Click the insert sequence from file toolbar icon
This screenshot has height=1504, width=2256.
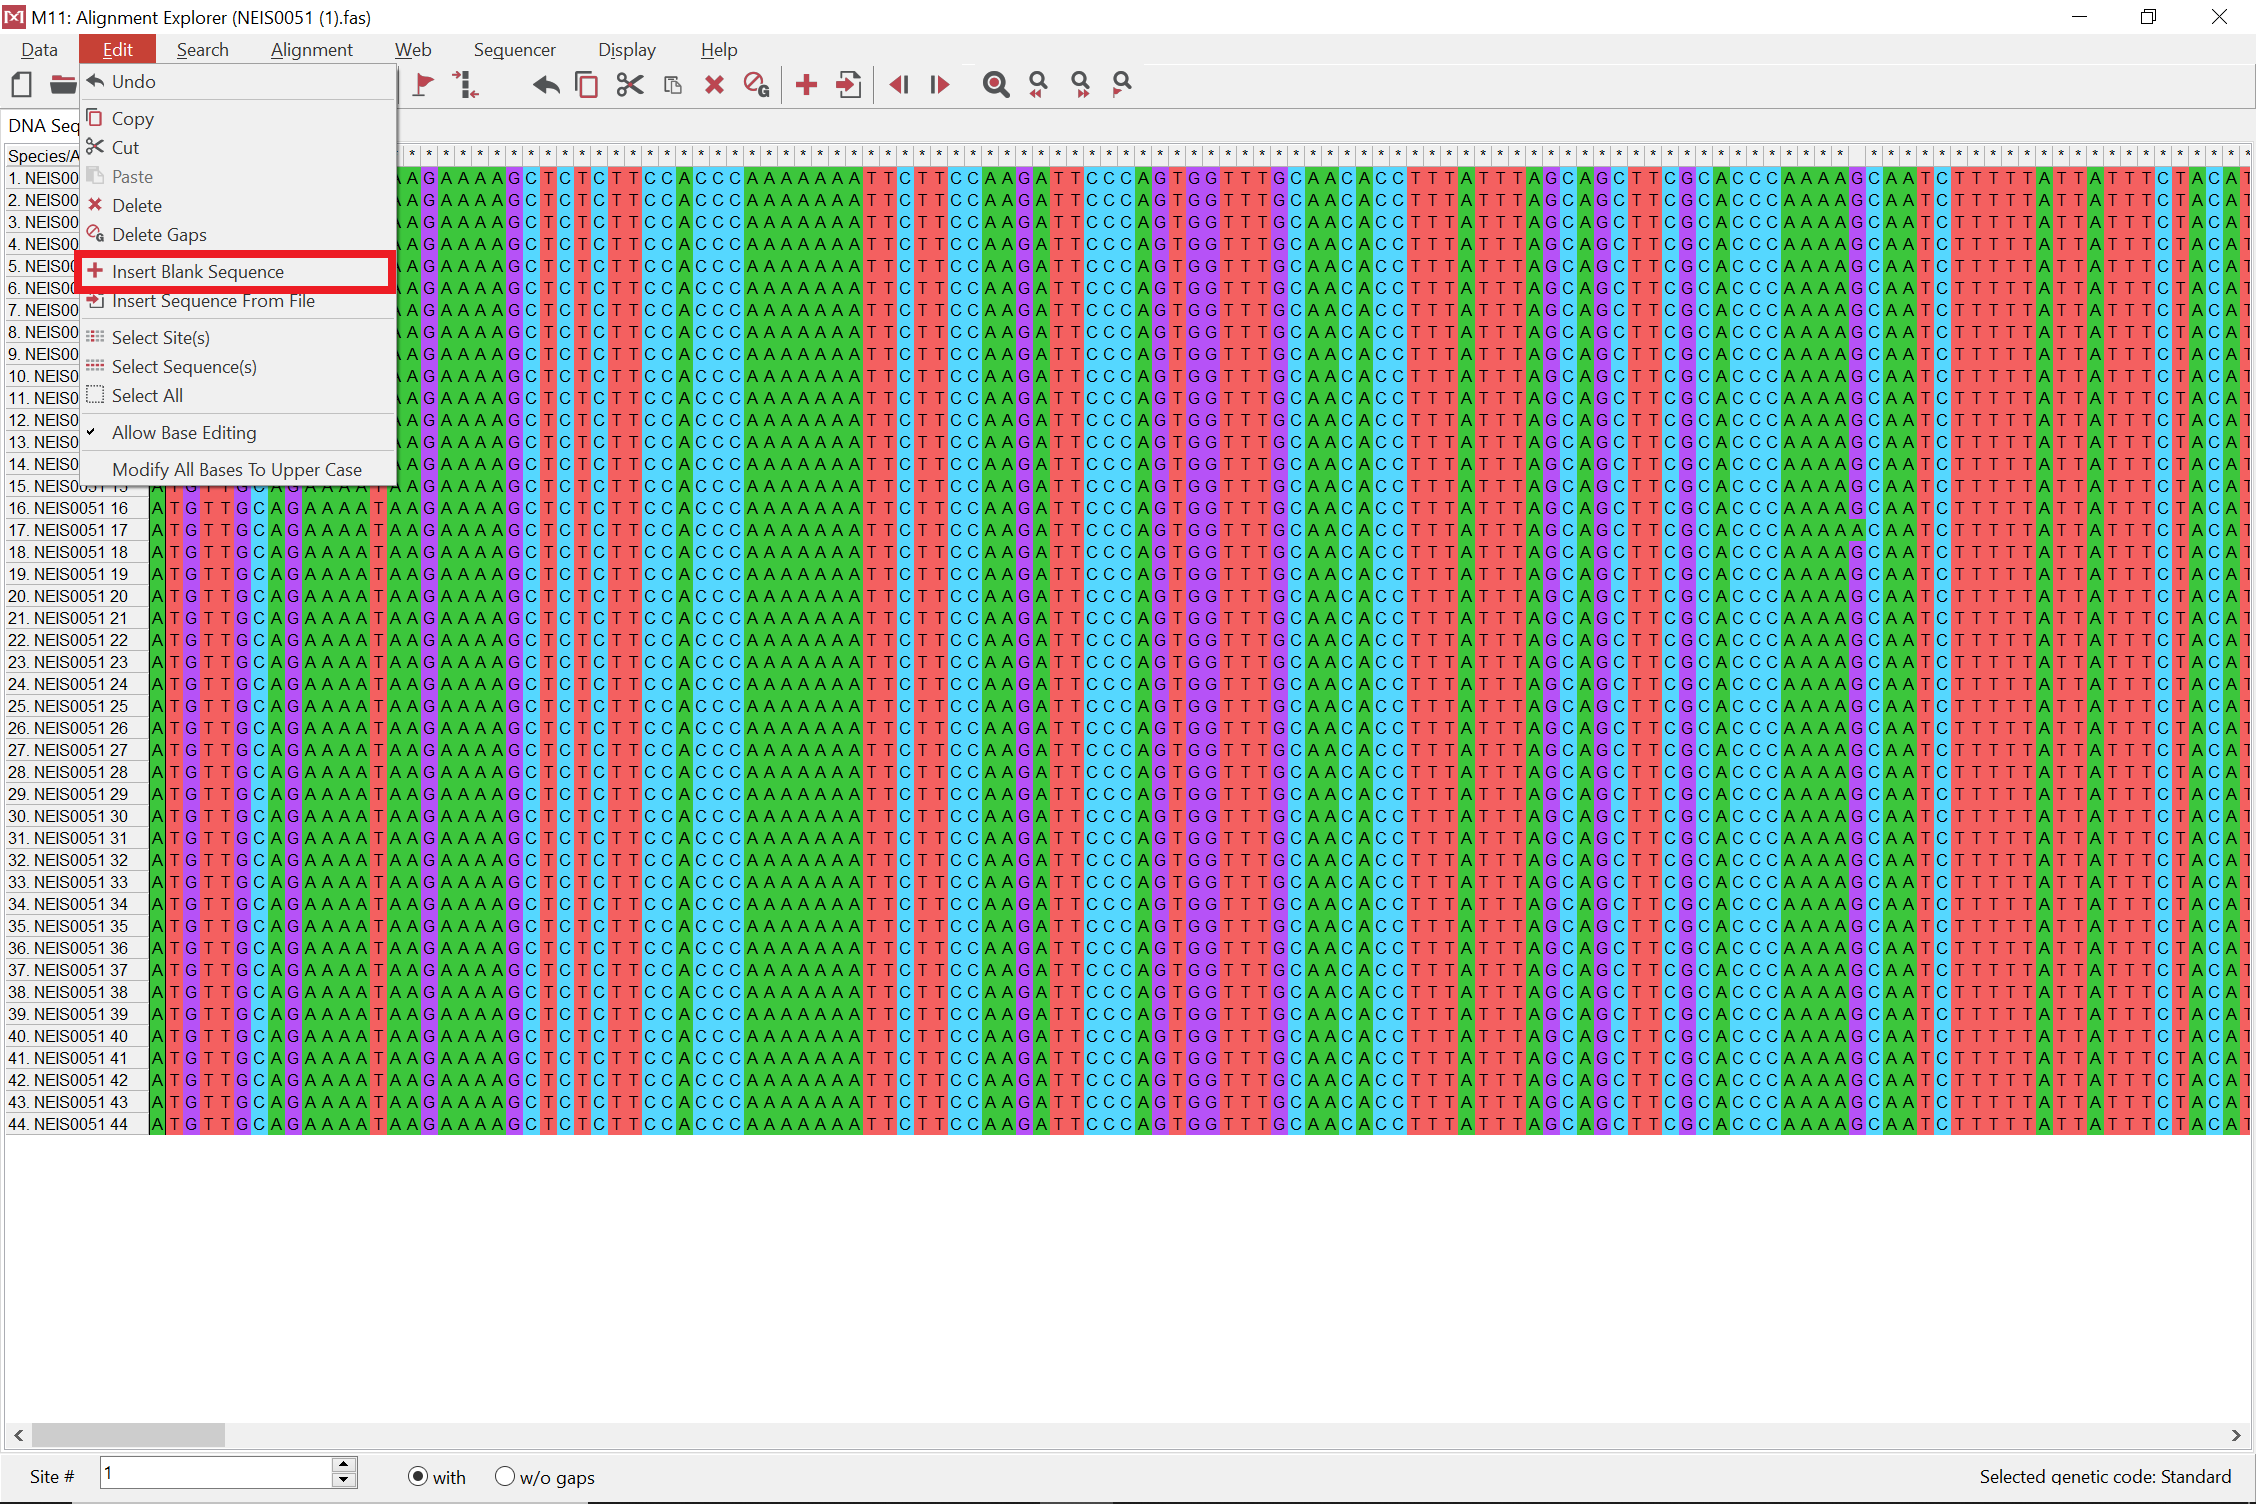(848, 85)
